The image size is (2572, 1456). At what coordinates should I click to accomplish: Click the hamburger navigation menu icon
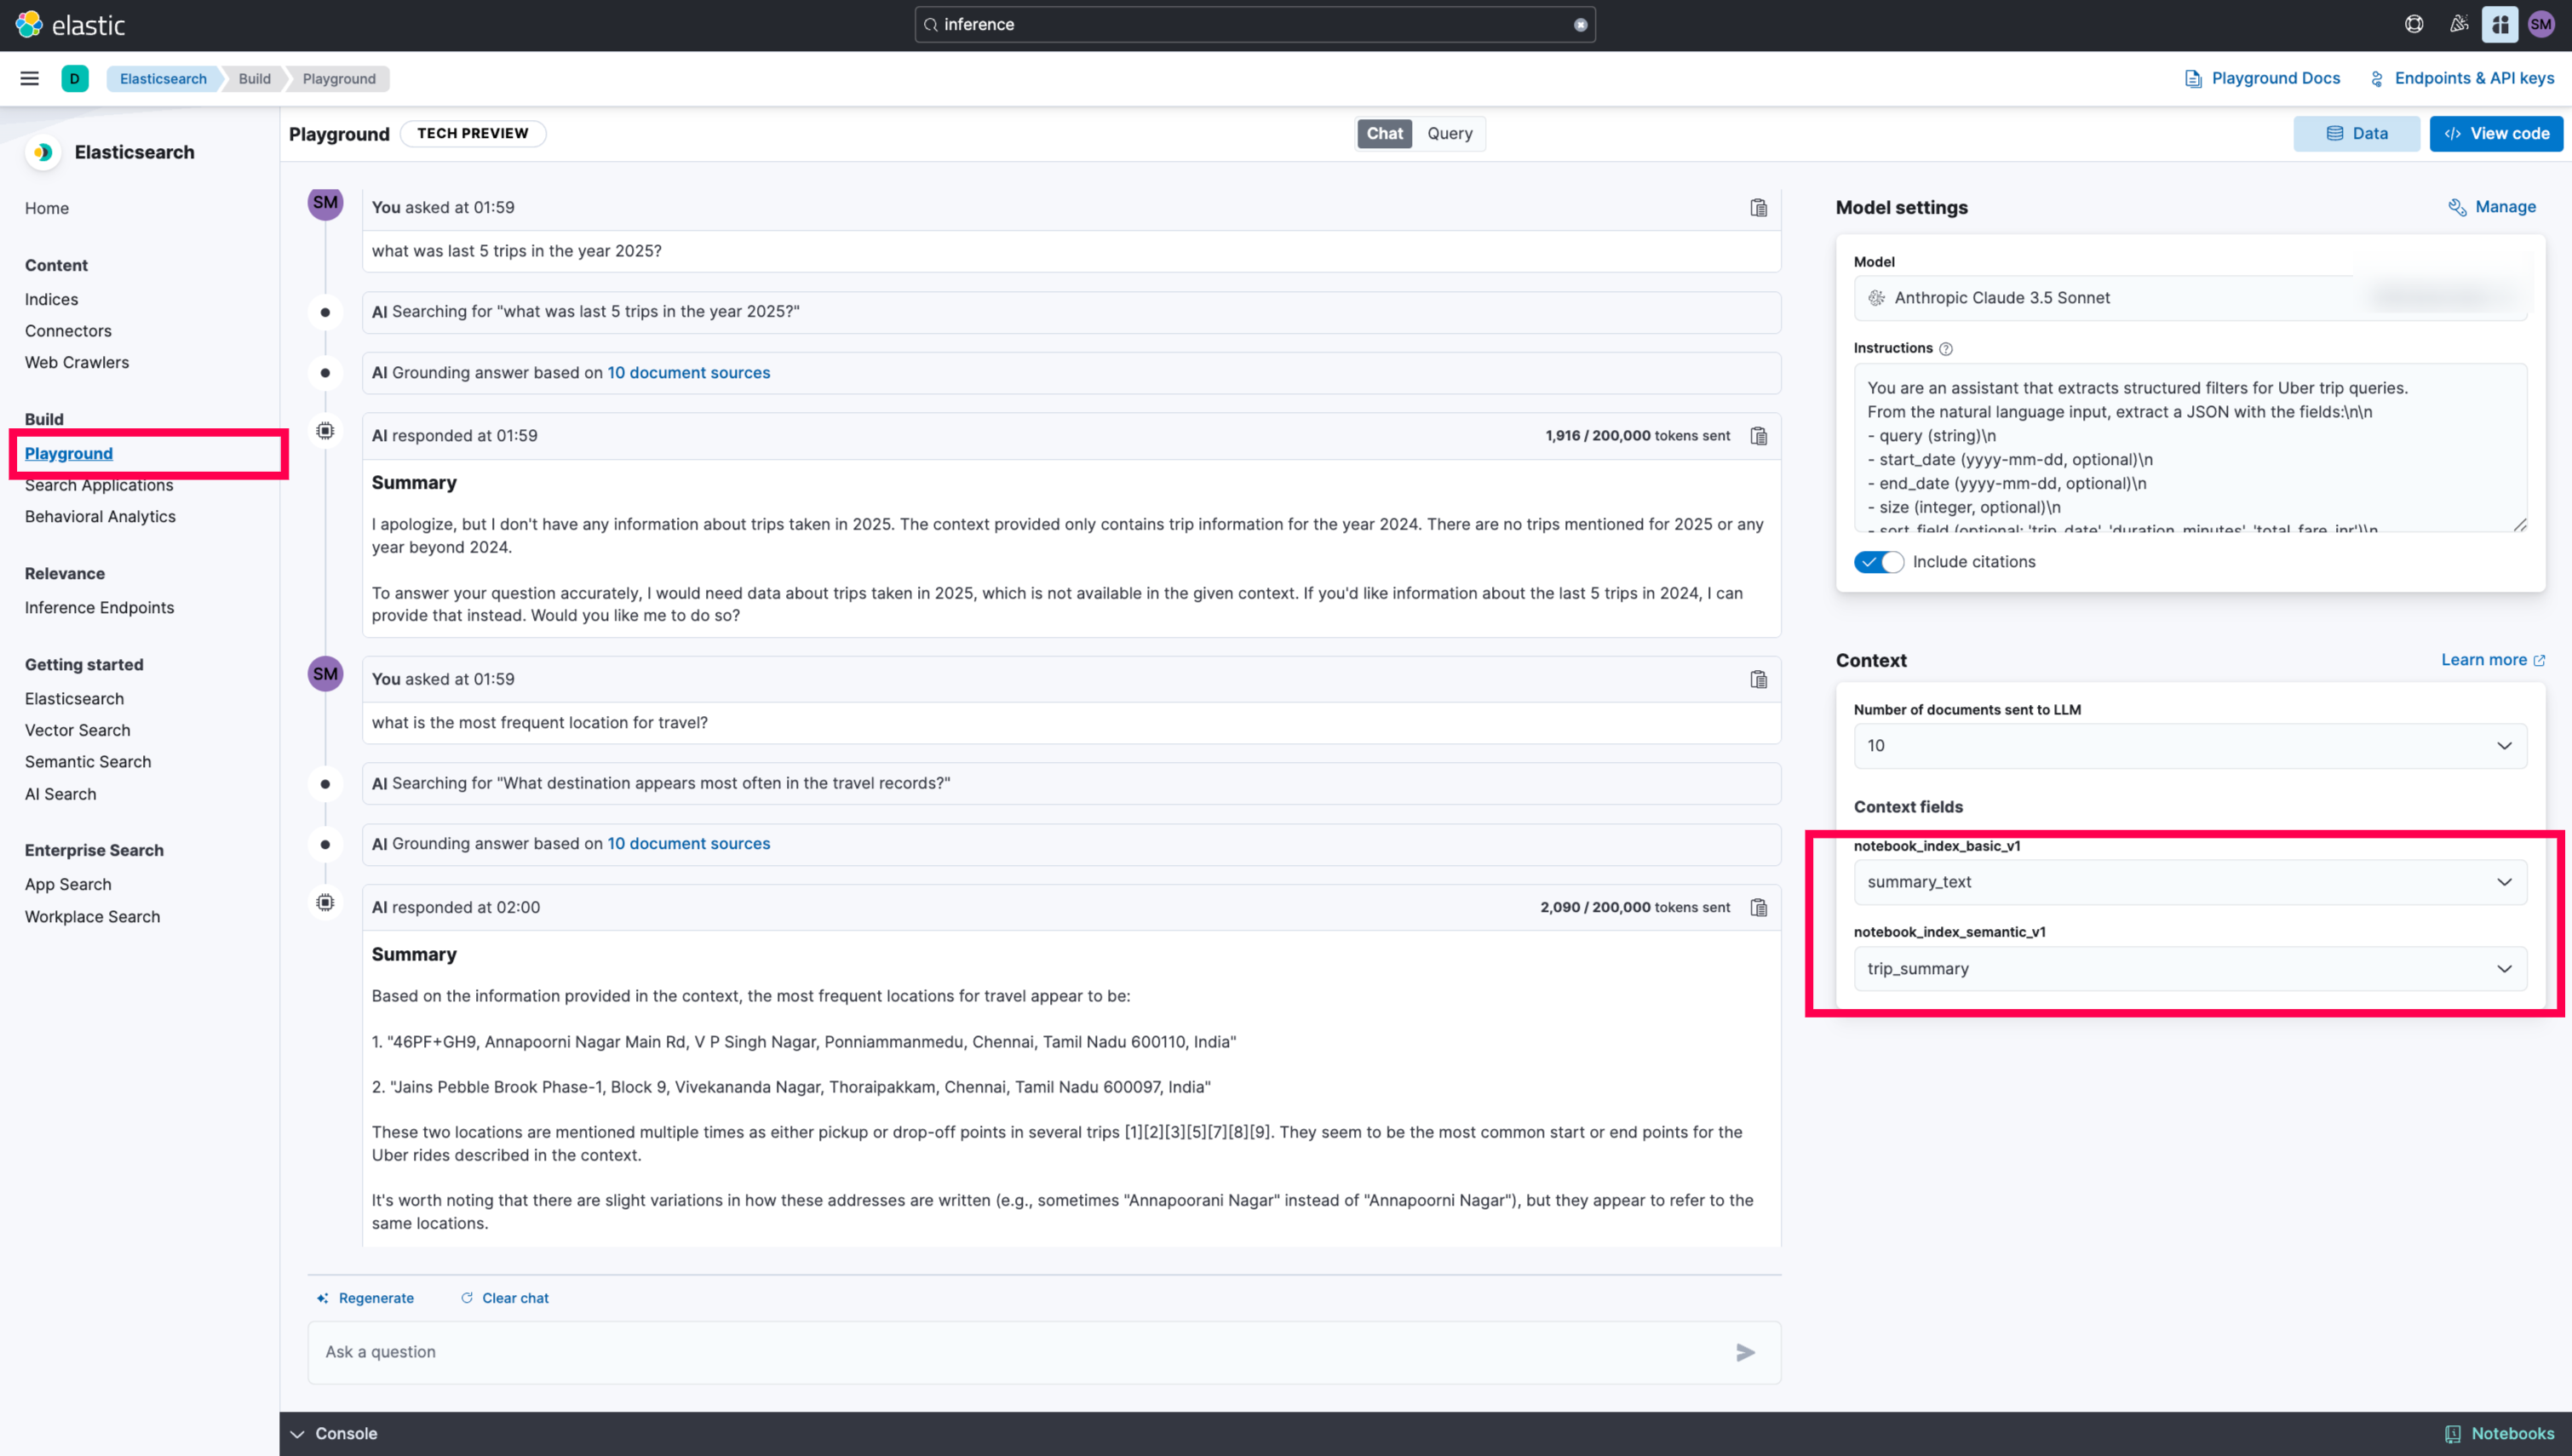(29, 78)
